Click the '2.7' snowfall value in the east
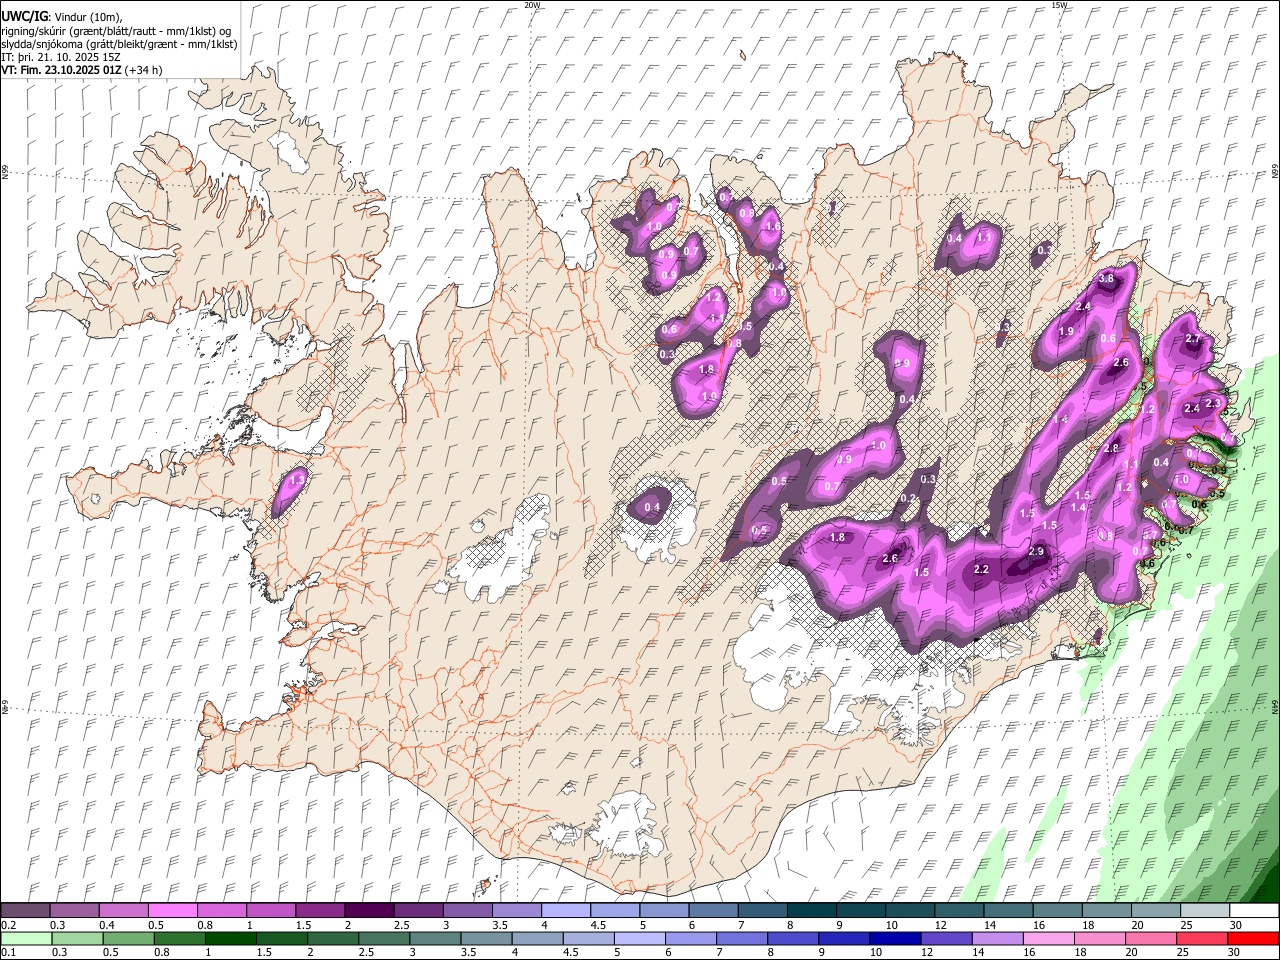The height and width of the screenshot is (960, 1280). click(x=1192, y=339)
